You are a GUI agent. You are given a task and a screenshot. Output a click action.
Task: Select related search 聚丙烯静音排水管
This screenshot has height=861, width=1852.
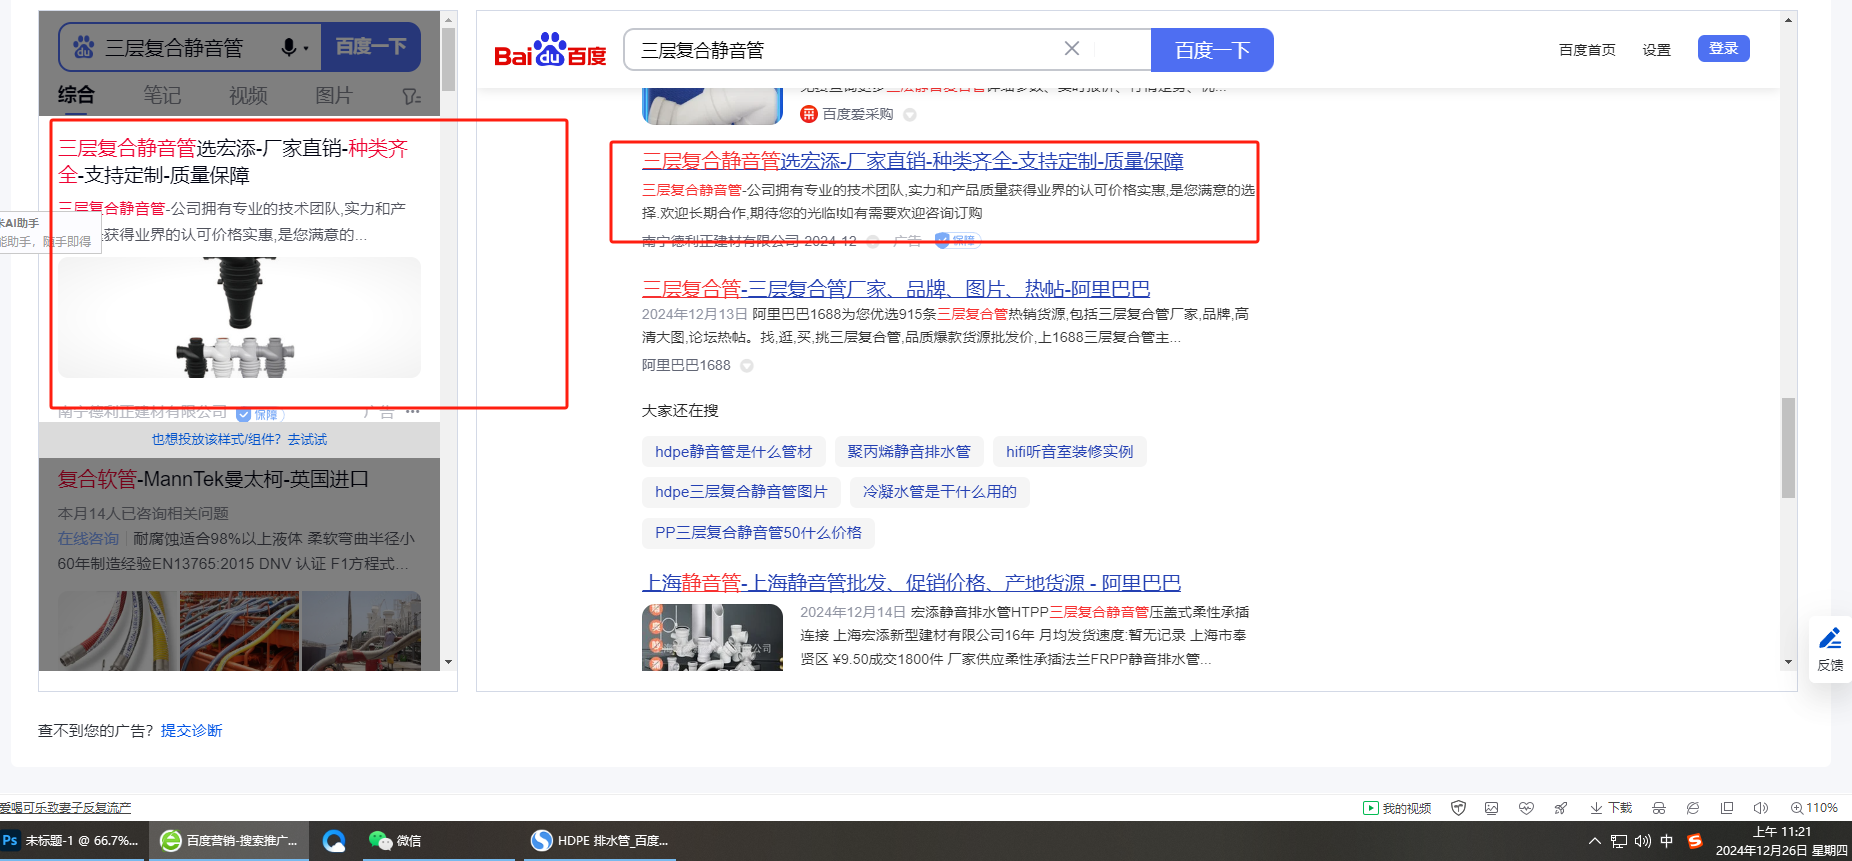click(x=909, y=452)
